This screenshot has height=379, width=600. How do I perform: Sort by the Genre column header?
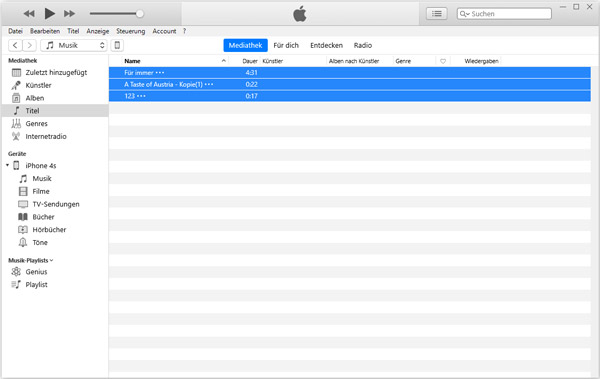[403, 61]
